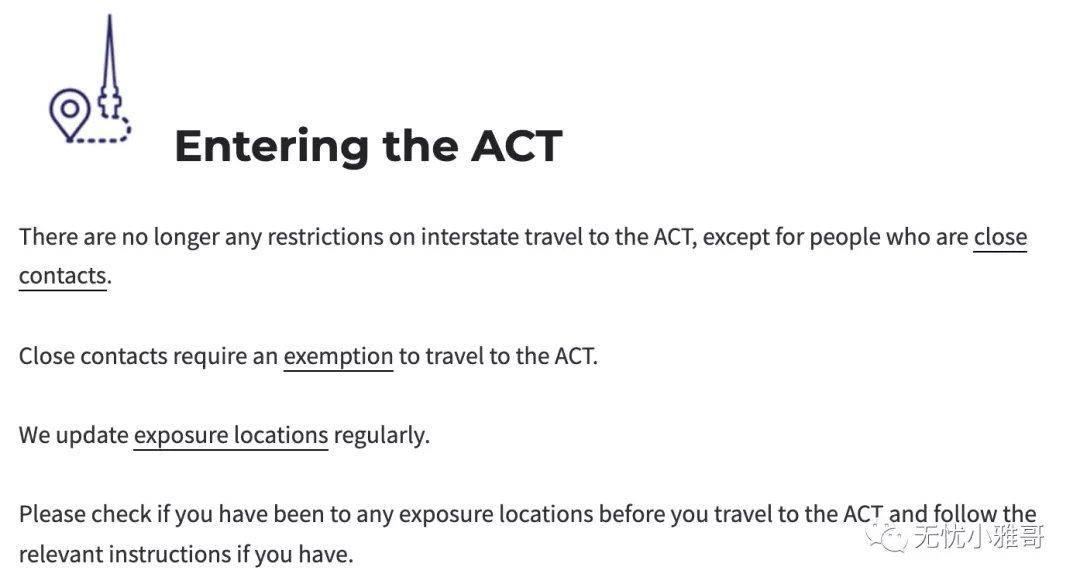Click the inner circle of the map pin
Image resolution: width=1080 pixels, height=584 pixels.
pyautogui.click(x=70, y=109)
